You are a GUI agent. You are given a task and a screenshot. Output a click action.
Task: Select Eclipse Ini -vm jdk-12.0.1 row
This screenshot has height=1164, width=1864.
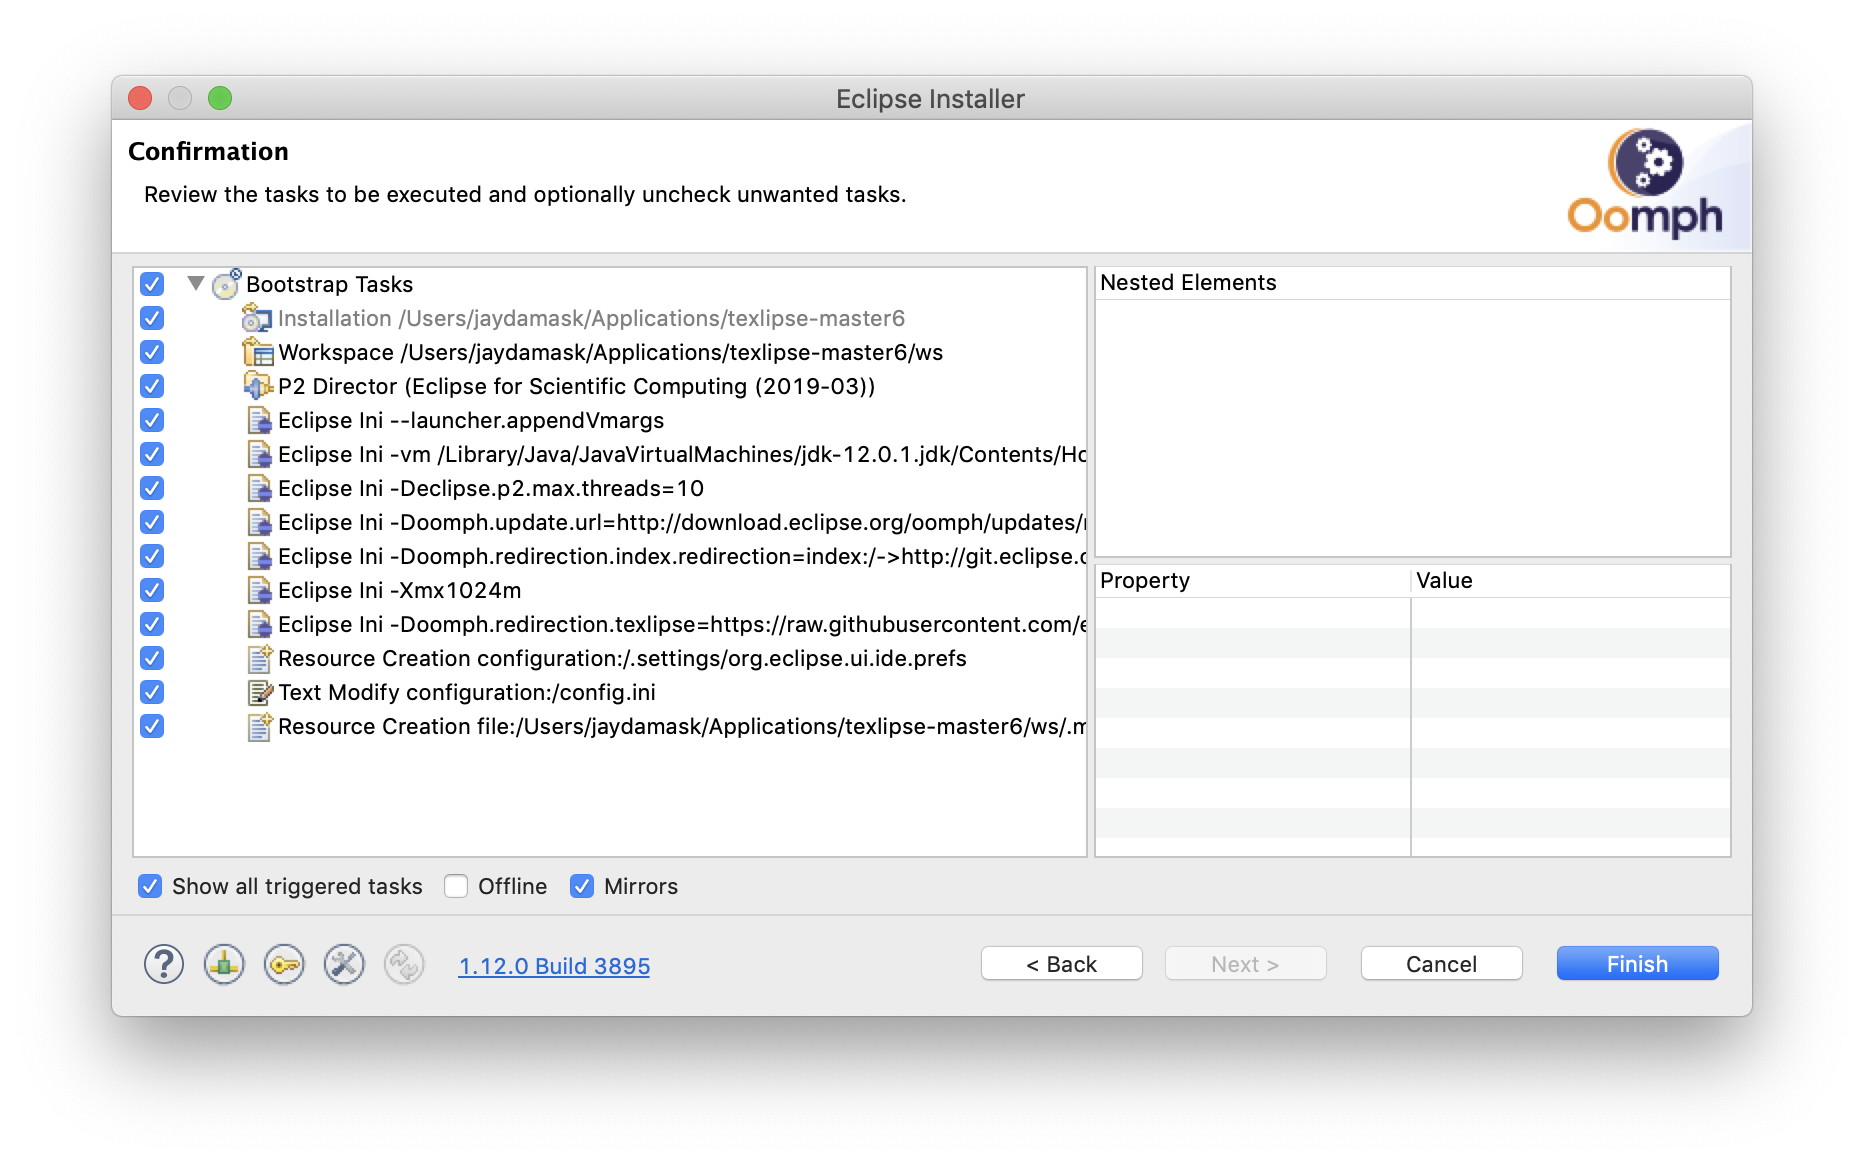tap(682, 454)
